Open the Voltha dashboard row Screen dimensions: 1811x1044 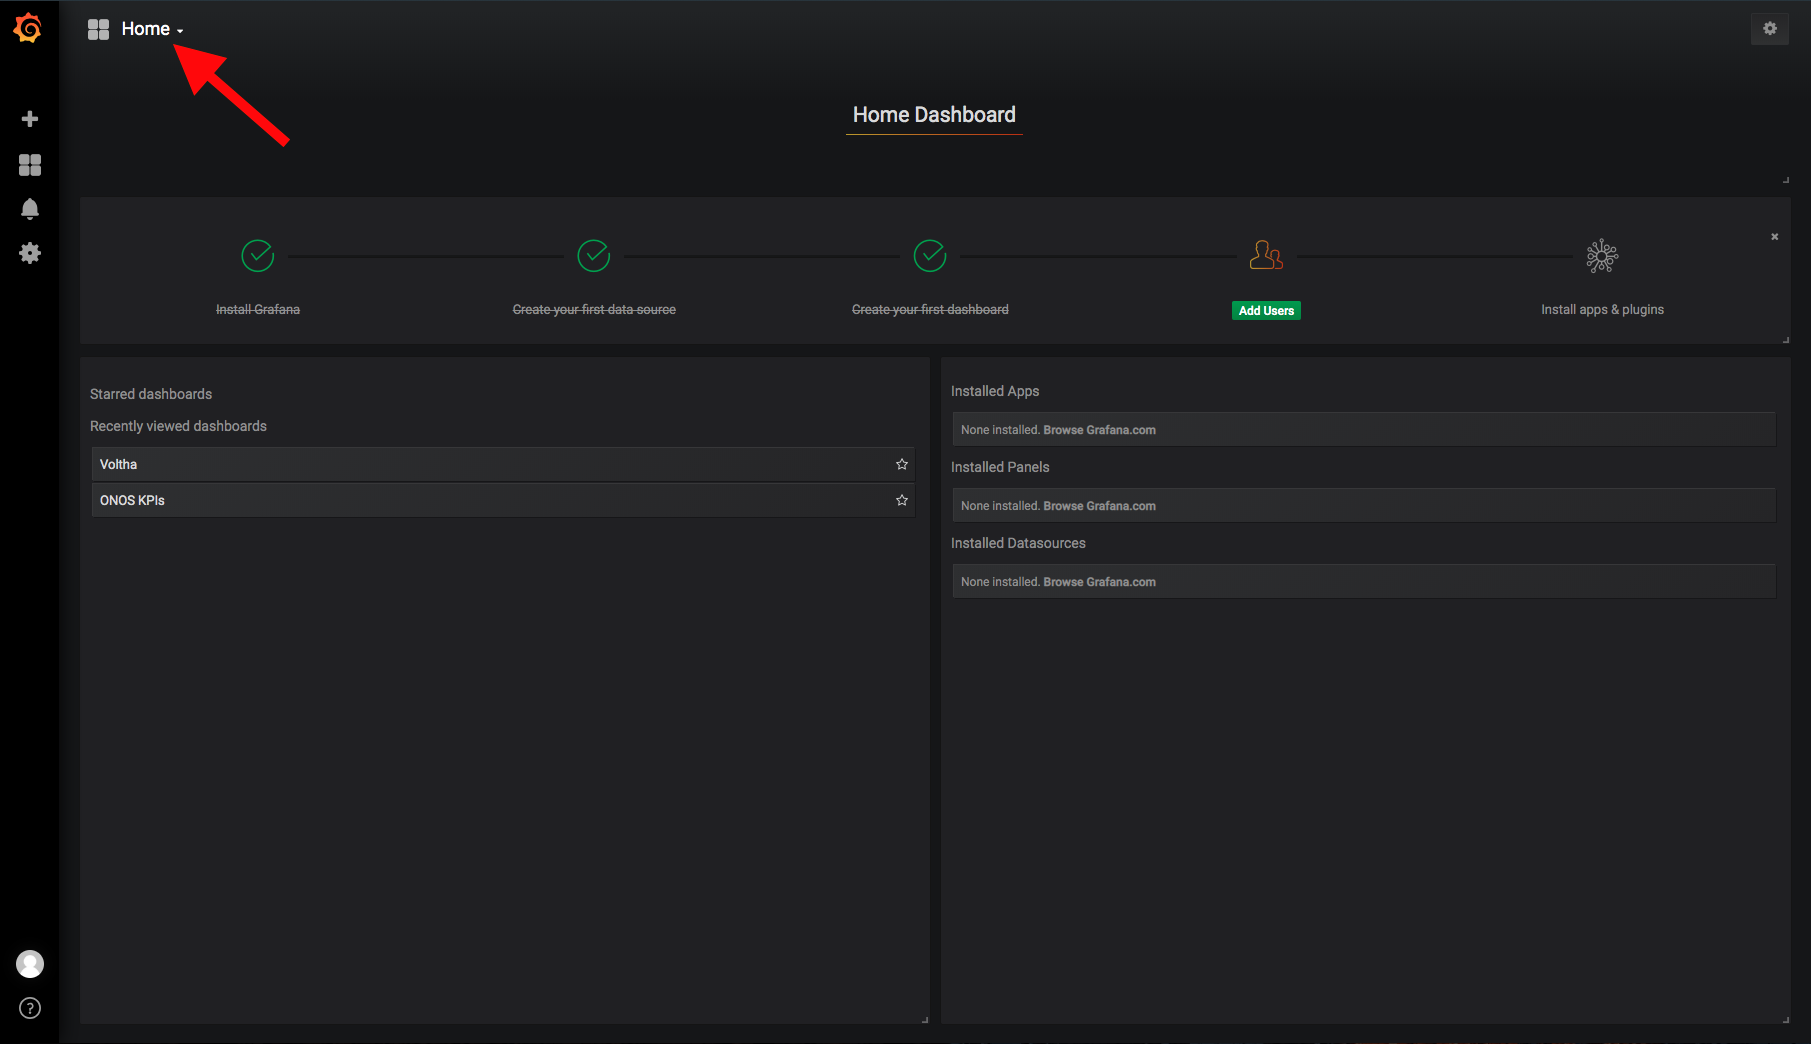(x=503, y=464)
